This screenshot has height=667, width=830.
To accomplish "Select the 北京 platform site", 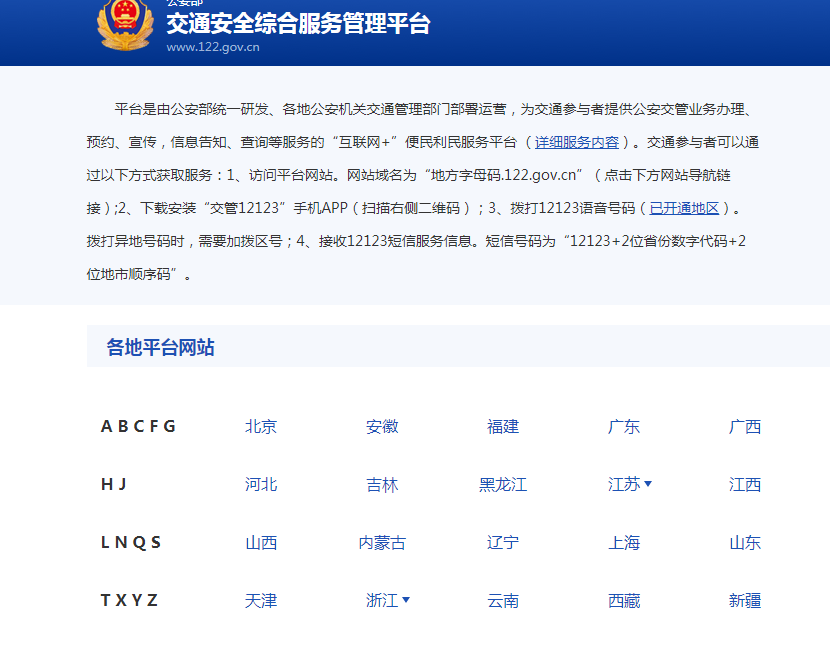I will (x=261, y=426).
